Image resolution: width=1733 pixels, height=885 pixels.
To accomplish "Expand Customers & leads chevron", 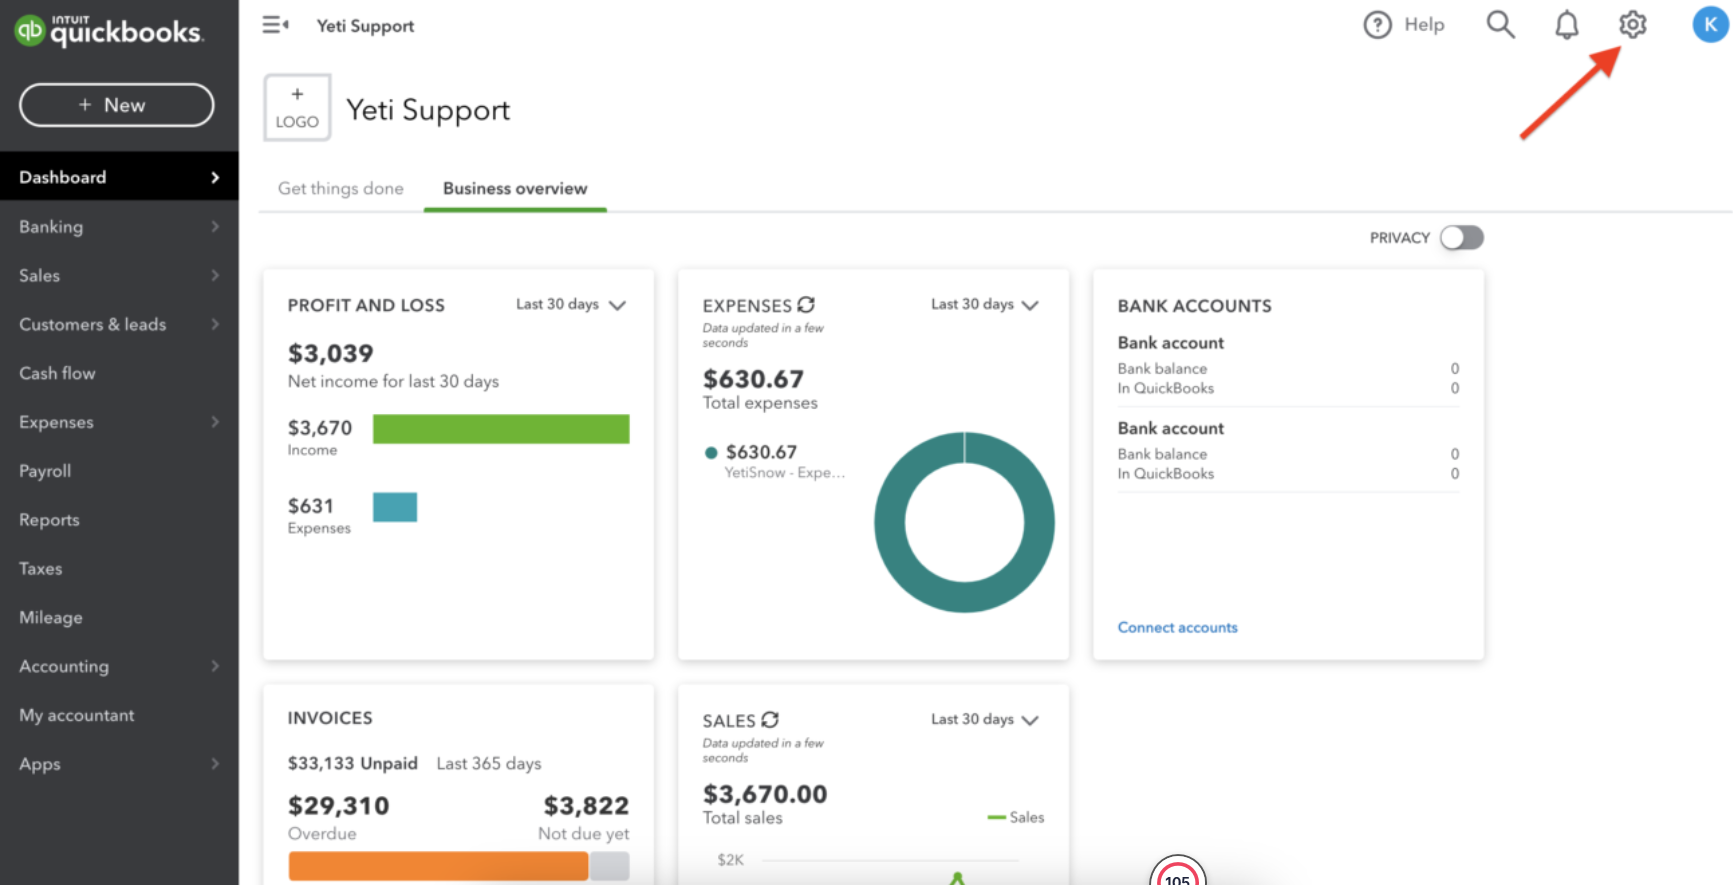I will [x=215, y=324].
